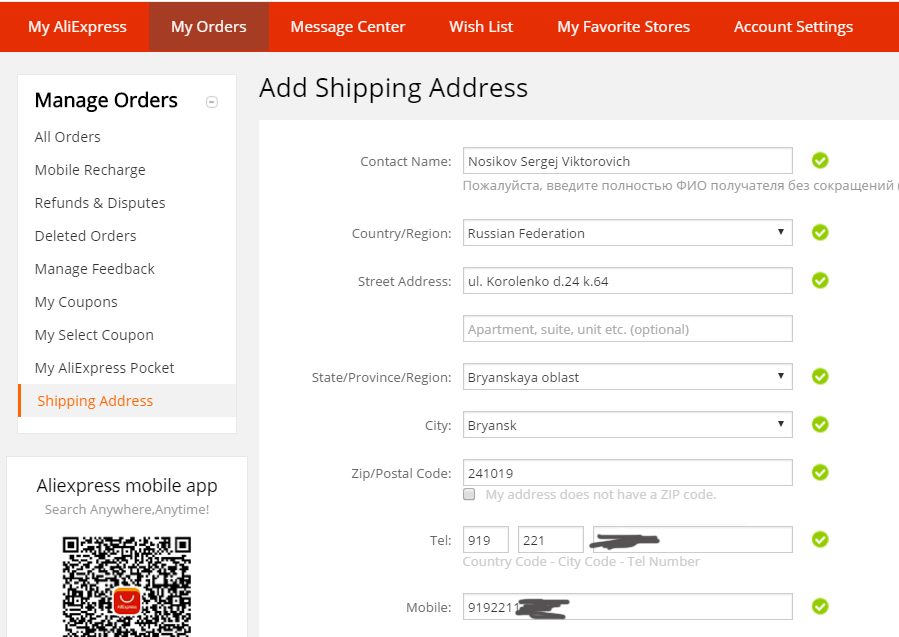Open My Favorite Stores tab
This screenshot has width=899, height=637.
point(623,26)
